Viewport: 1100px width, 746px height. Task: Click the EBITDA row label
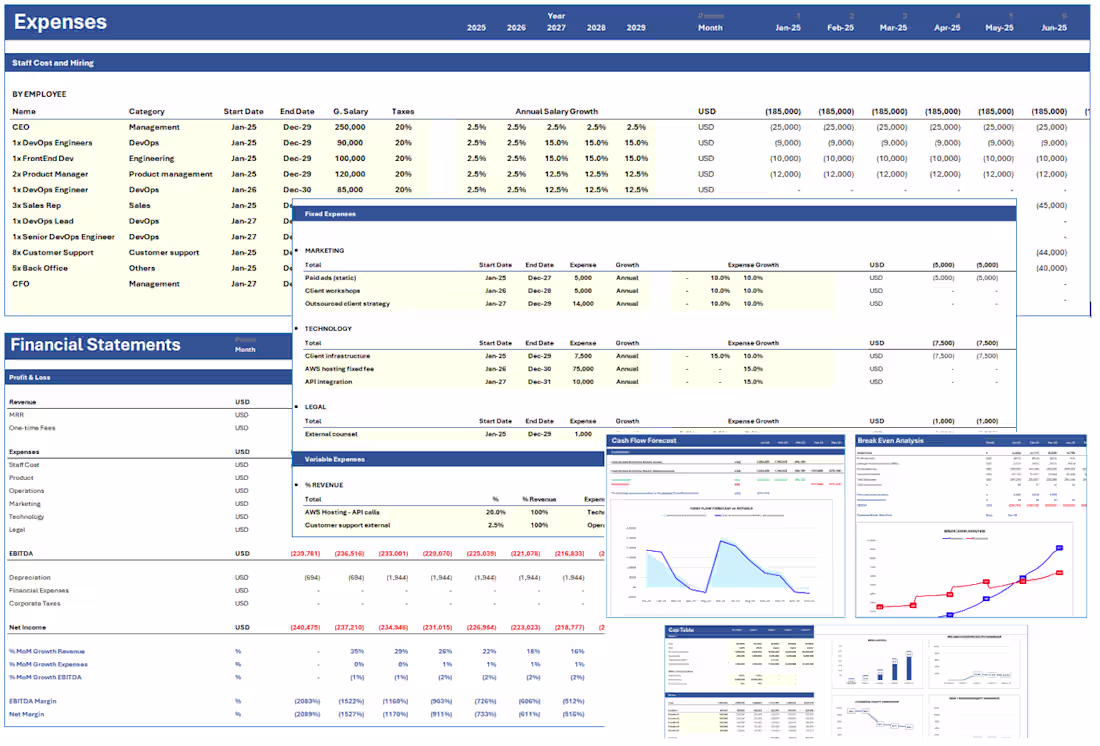tap(22, 553)
